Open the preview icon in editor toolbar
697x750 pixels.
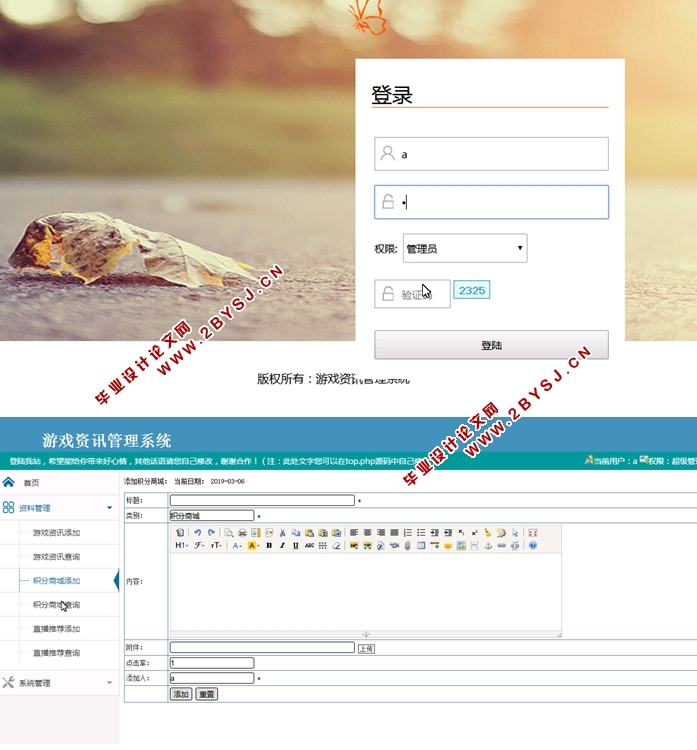[x=229, y=532]
